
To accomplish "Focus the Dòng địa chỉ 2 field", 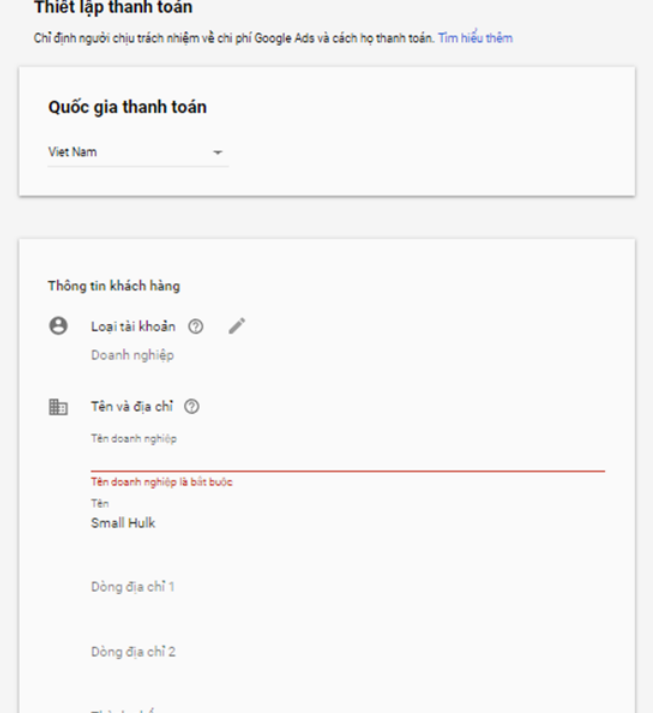I will click(x=348, y=652).
